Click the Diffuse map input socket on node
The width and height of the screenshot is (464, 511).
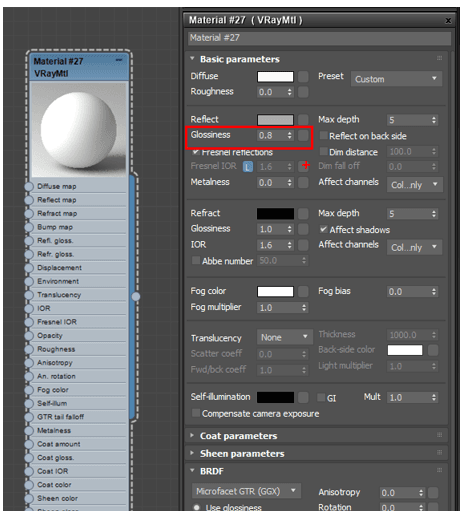pos(29,186)
